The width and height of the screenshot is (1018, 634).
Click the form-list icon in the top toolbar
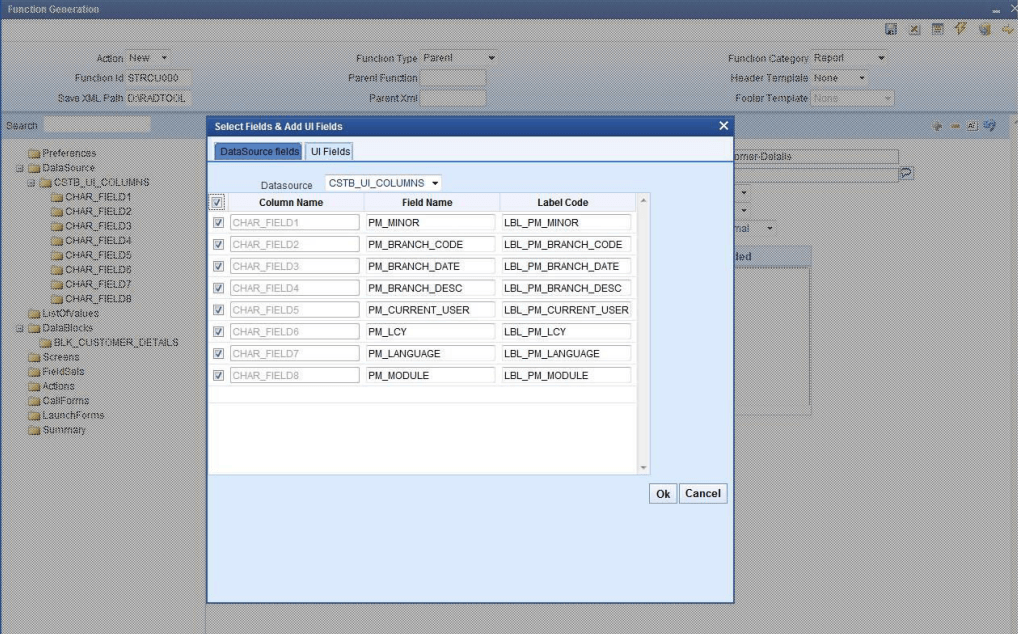pyautogui.click(x=937, y=29)
